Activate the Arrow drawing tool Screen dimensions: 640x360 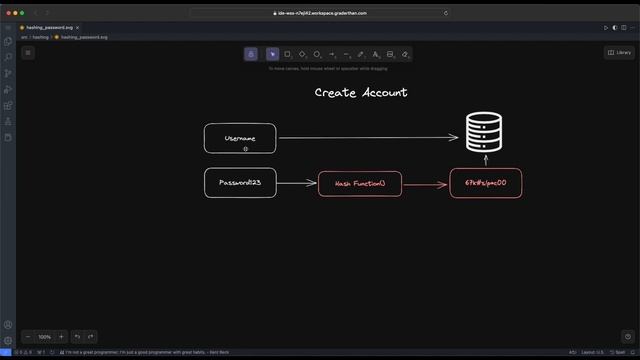click(331, 54)
